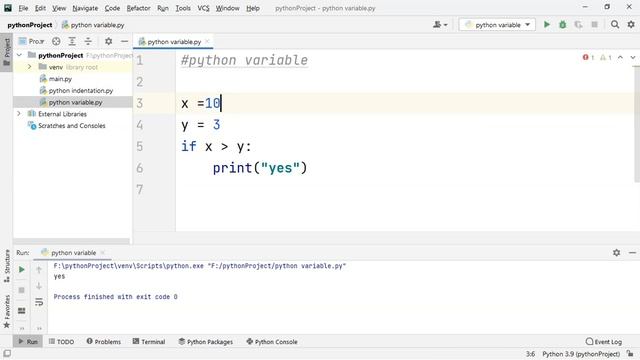Run the python variable configuration
The height and width of the screenshot is (360, 640).
click(547, 25)
